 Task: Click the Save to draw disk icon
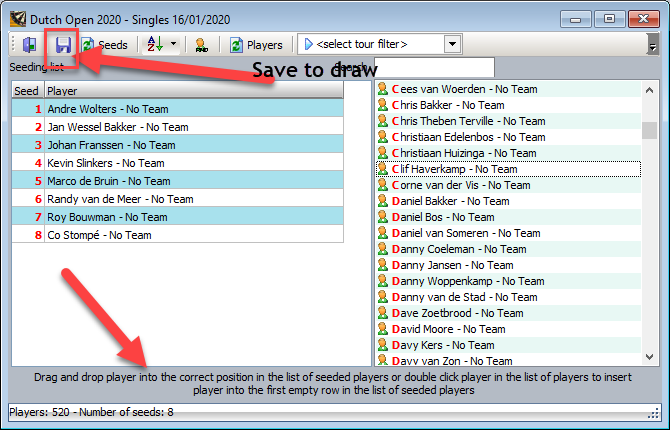point(63,45)
